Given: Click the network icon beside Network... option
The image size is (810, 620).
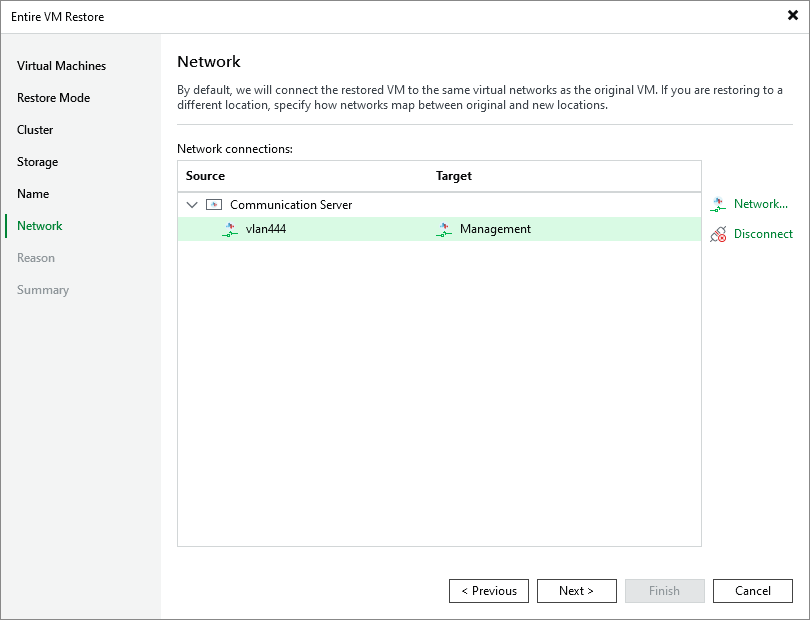Looking at the screenshot, I should [x=717, y=204].
